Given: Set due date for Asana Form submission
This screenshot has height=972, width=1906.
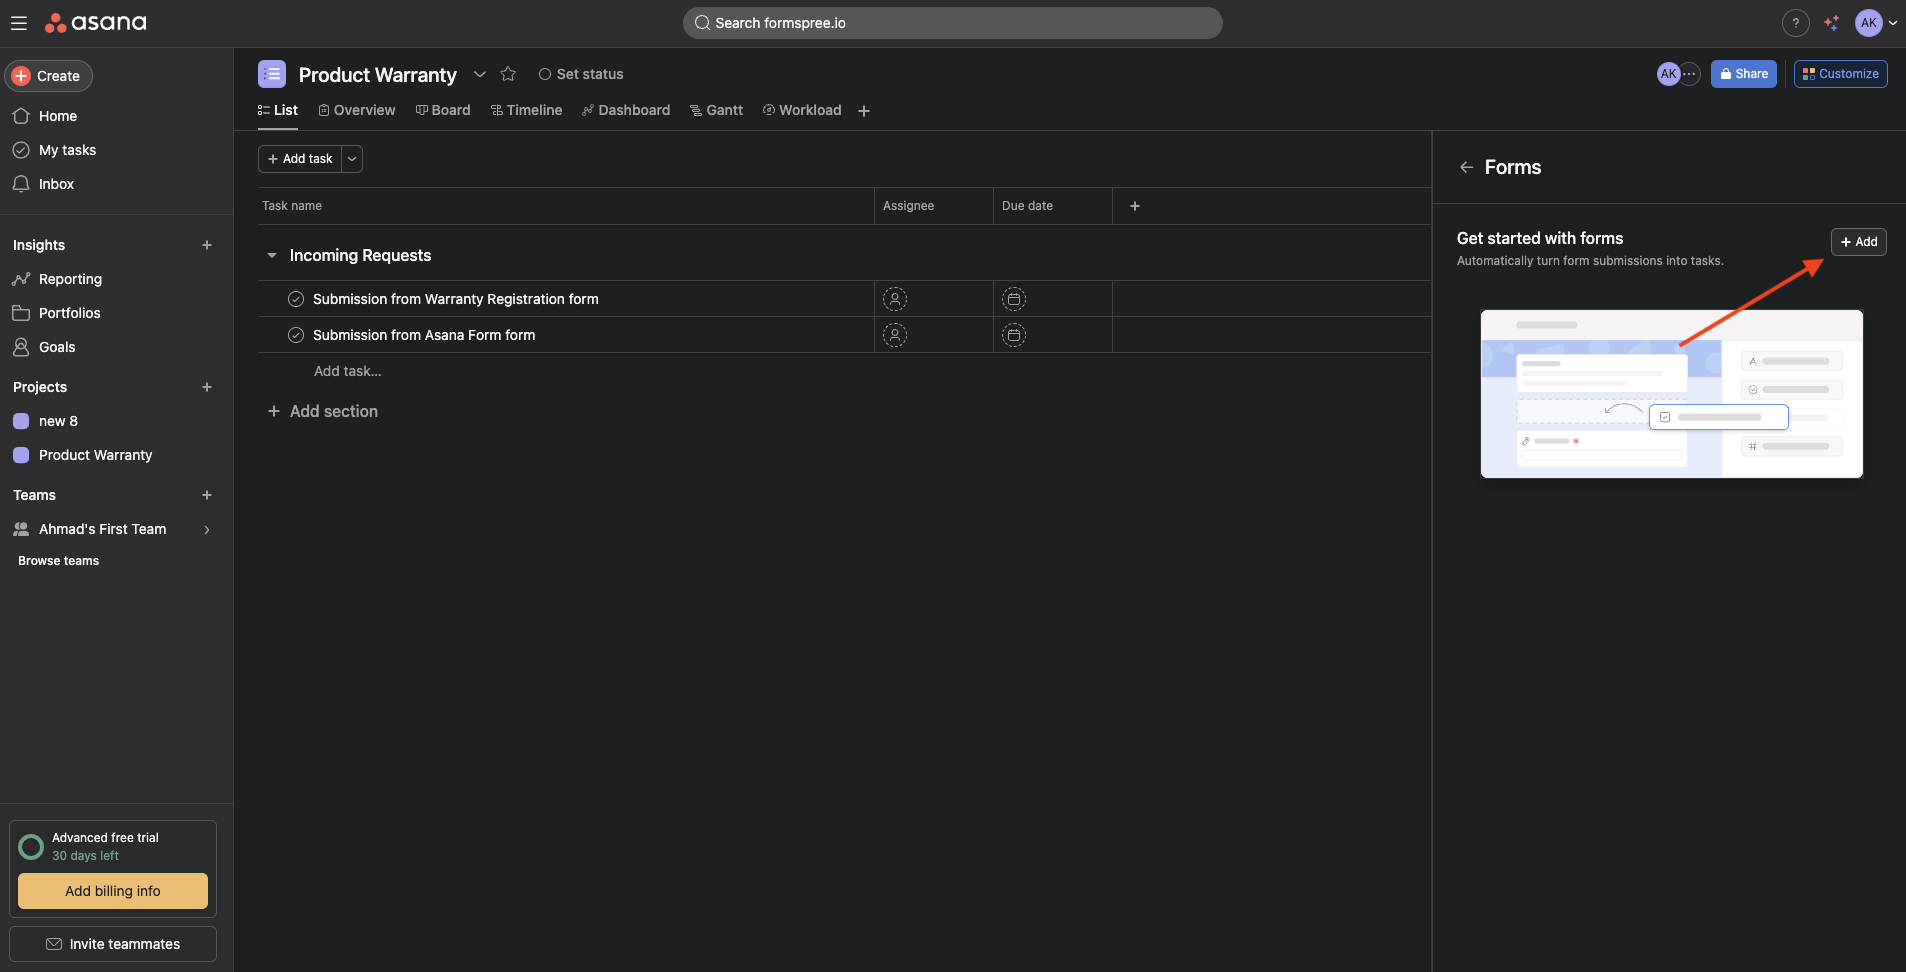Looking at the screenshot, I should pyautogui.click(x=1013, y=335).
